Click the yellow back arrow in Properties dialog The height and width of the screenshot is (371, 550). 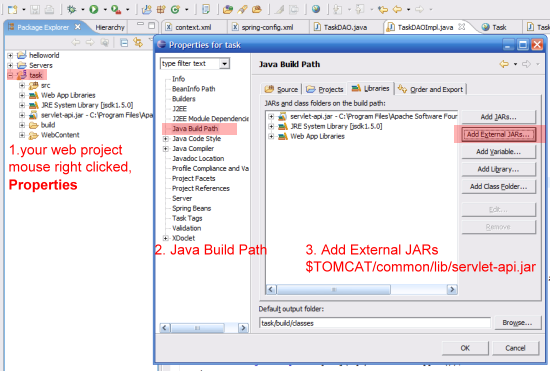[504, 64]
